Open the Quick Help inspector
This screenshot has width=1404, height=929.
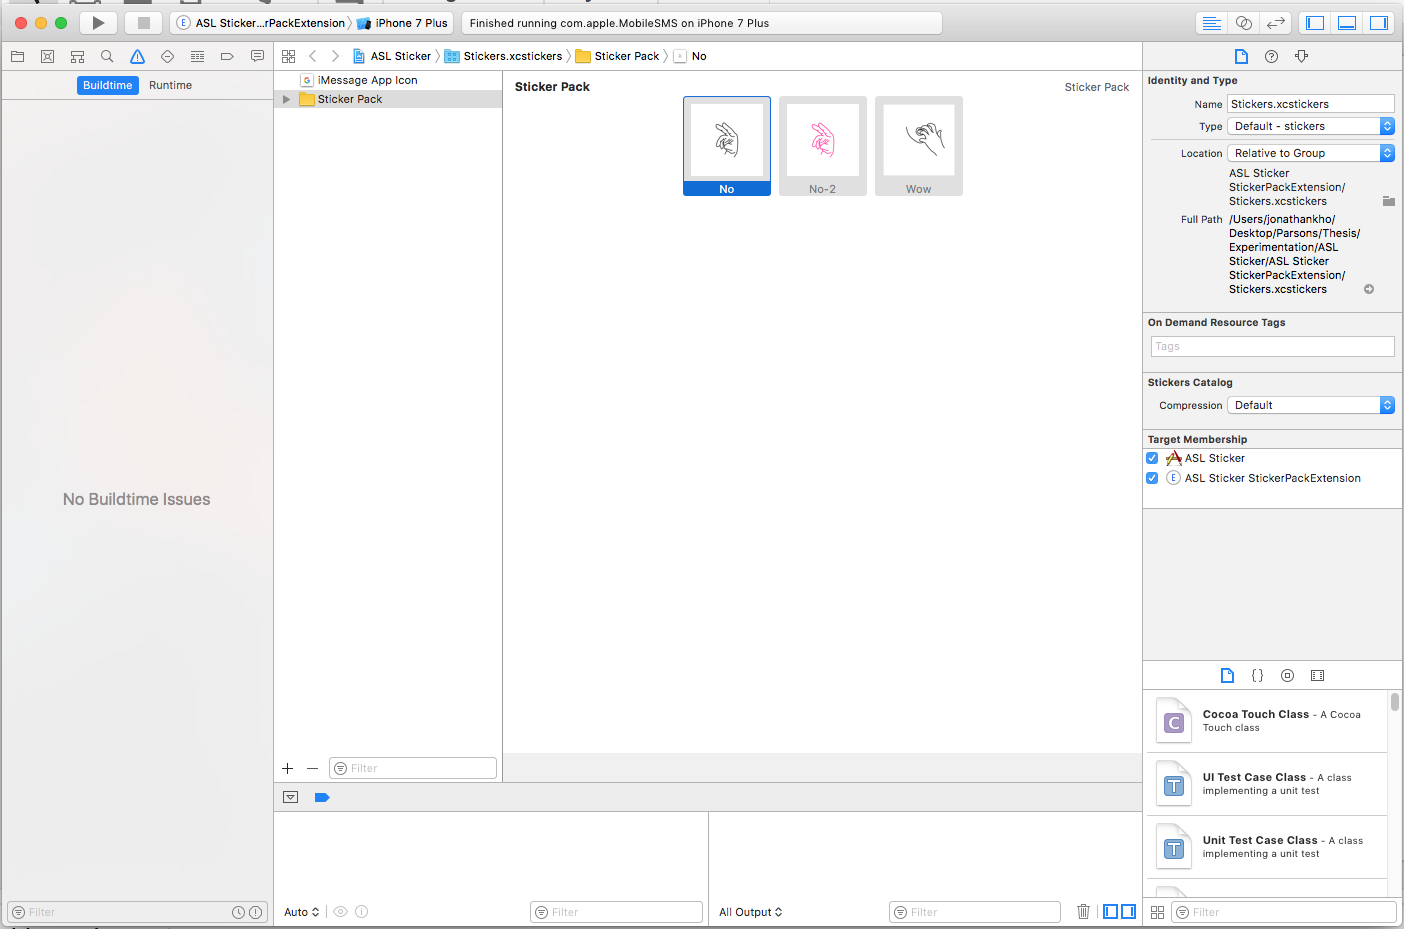pos(1271,57)
